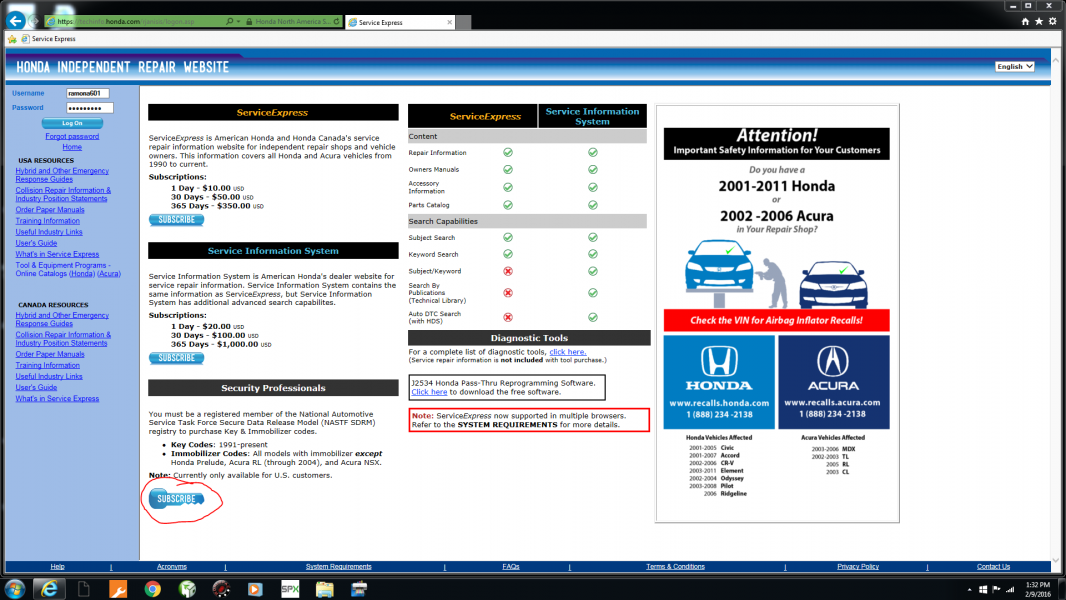Select the Service Express browser tab

coord(400,22)
